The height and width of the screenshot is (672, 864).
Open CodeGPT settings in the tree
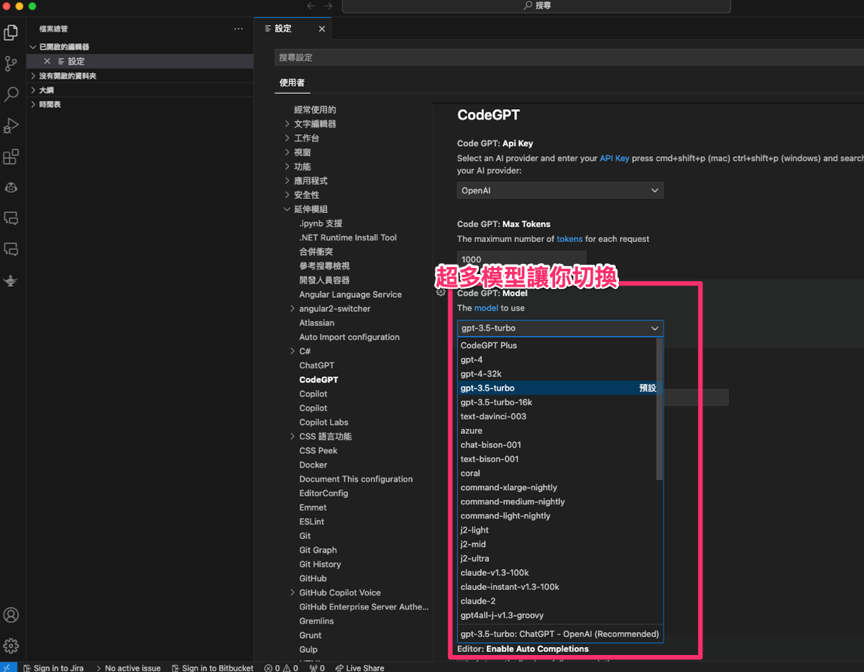pyautogui.click(x=318, y=380)
